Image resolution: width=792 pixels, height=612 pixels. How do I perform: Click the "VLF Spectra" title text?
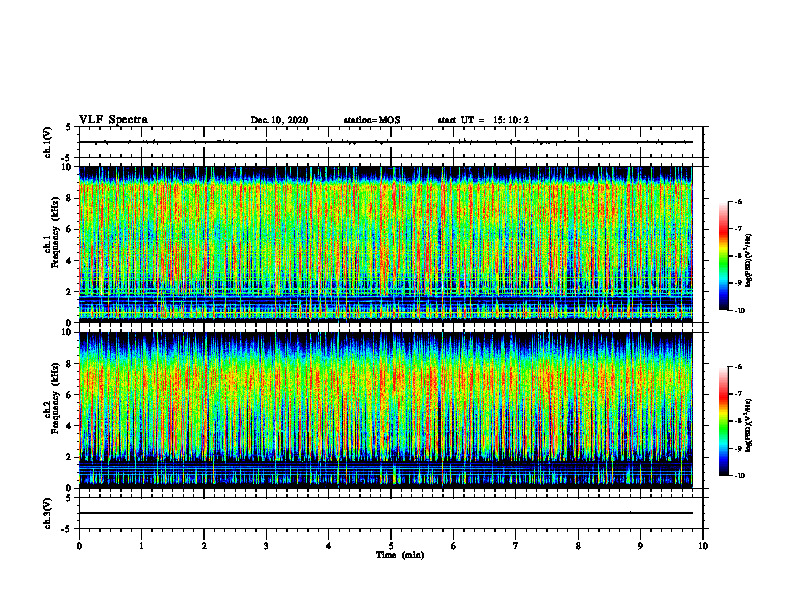(113, 120)
